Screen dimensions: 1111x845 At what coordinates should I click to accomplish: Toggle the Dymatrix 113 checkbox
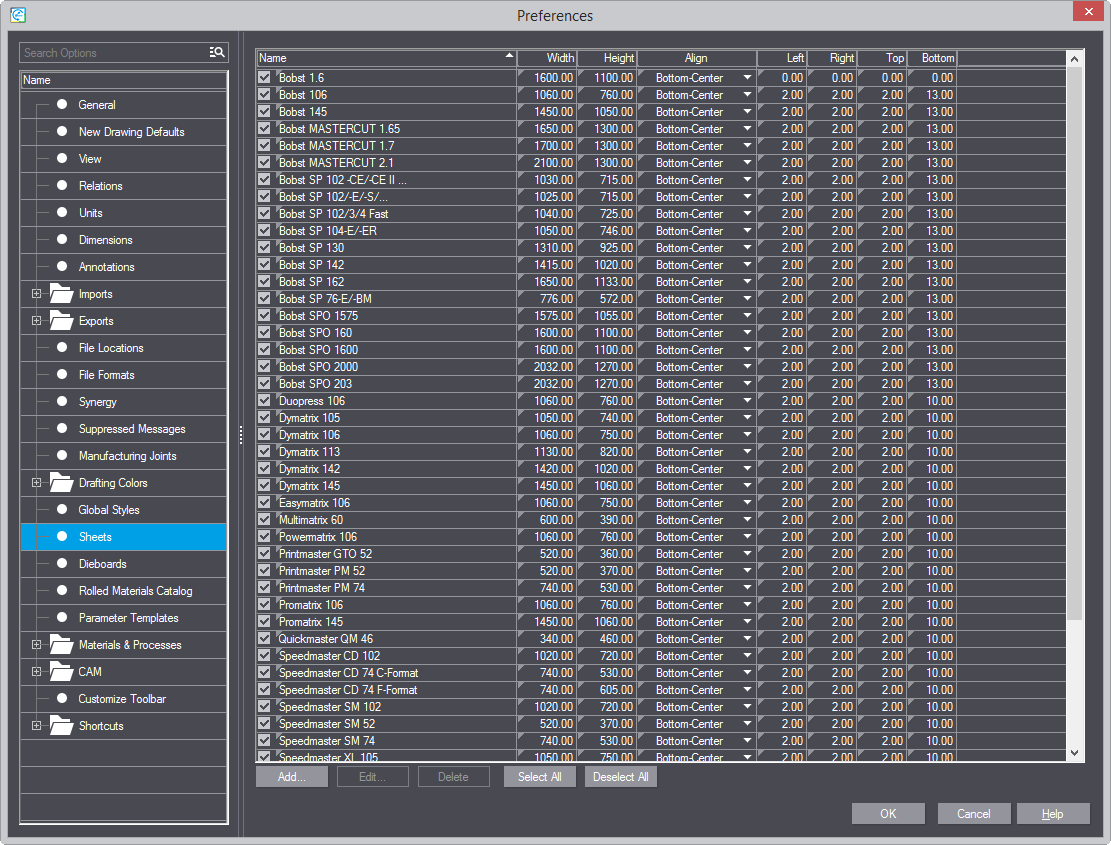(264, 451)
